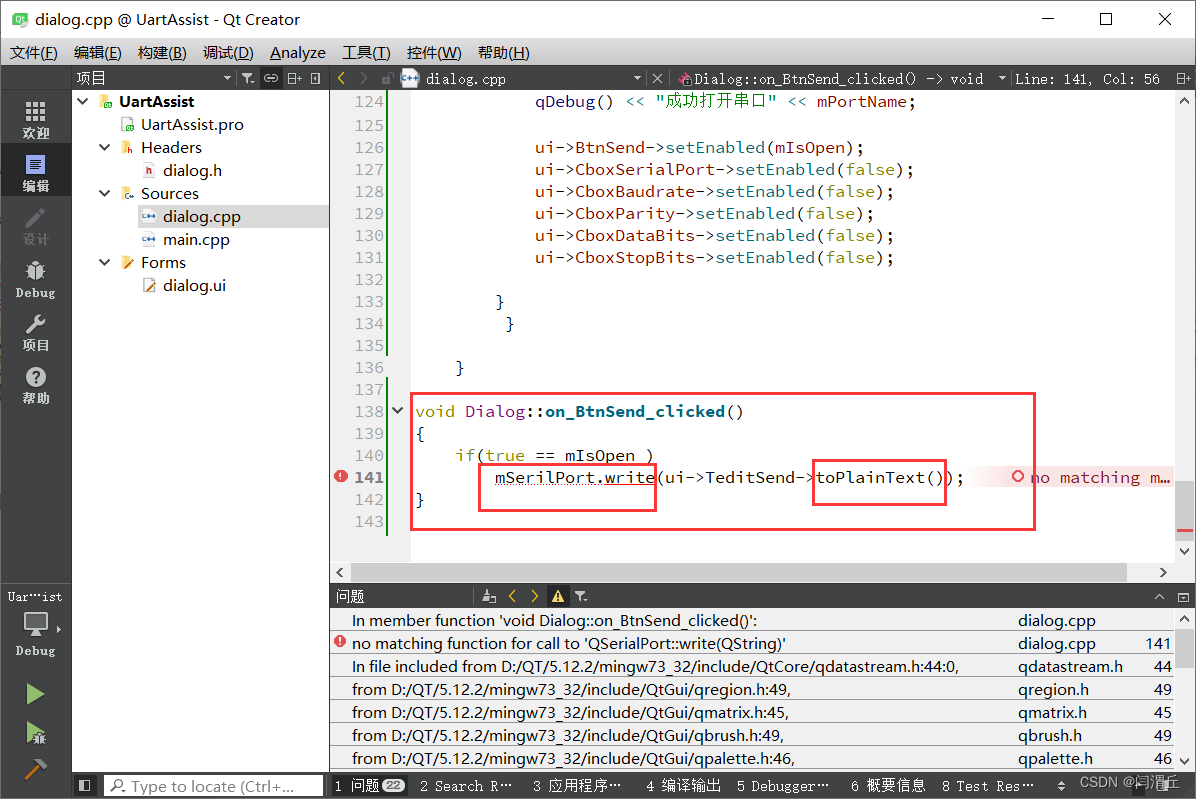Select UartAssist.pro in the project tree
Viewport: 1196px width, 799px height.
192,124
